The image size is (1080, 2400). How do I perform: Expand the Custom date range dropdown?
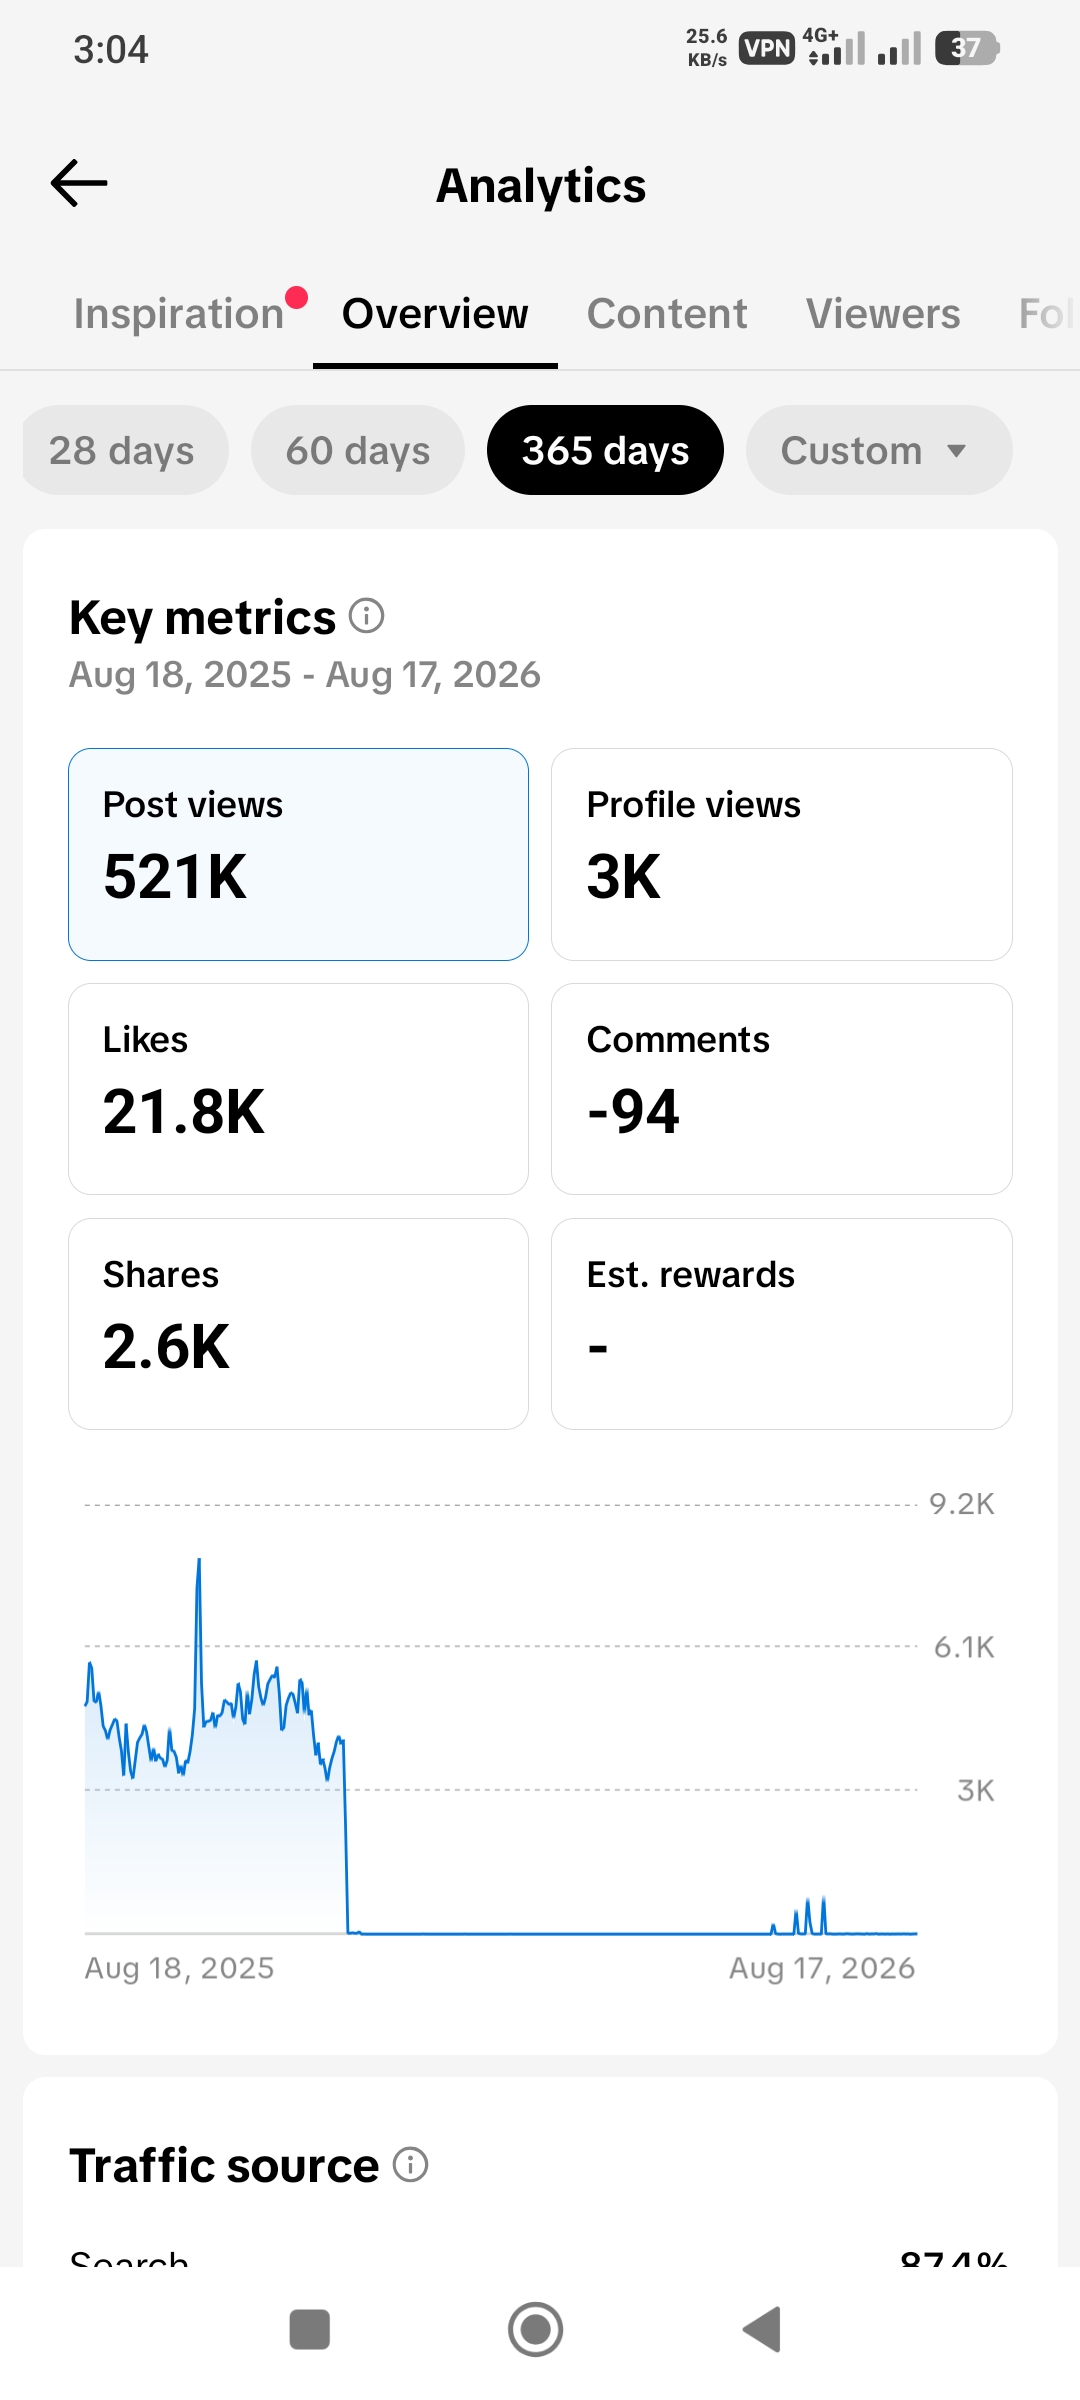pos(879,450)
